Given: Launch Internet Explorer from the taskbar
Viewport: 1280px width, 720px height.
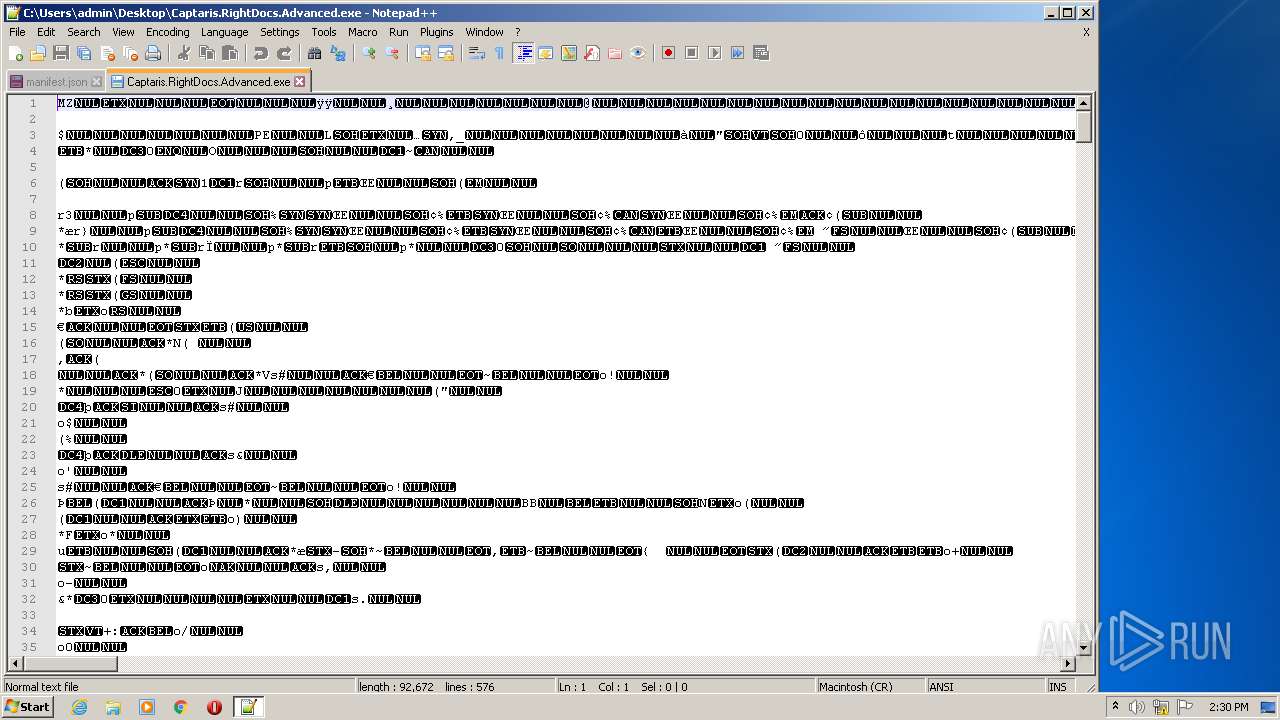Looking at the screenshot, I should point(79,707).
